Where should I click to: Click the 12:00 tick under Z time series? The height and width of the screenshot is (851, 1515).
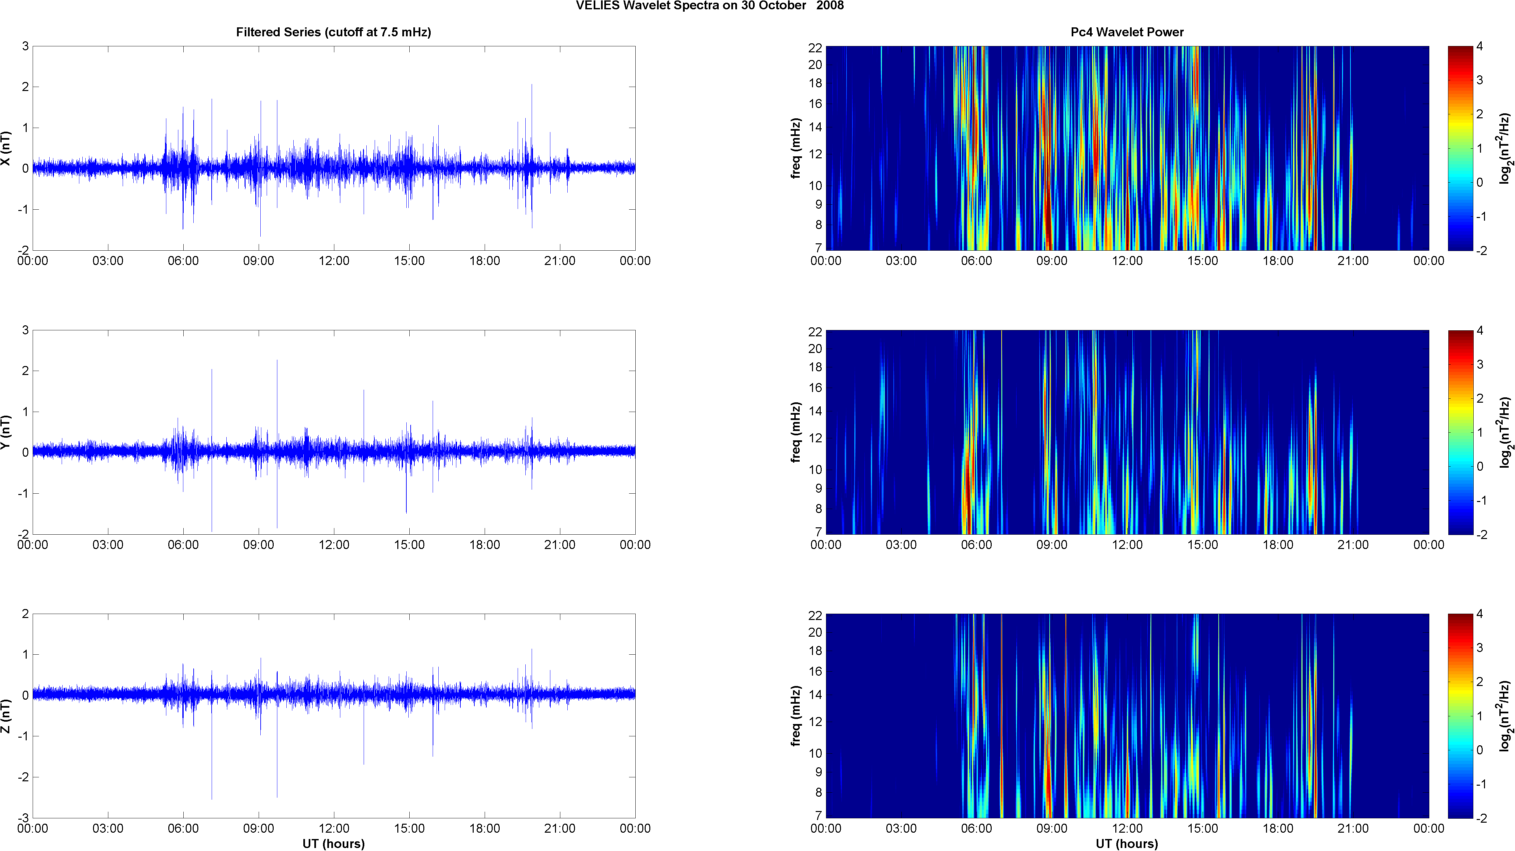point(334,828)
